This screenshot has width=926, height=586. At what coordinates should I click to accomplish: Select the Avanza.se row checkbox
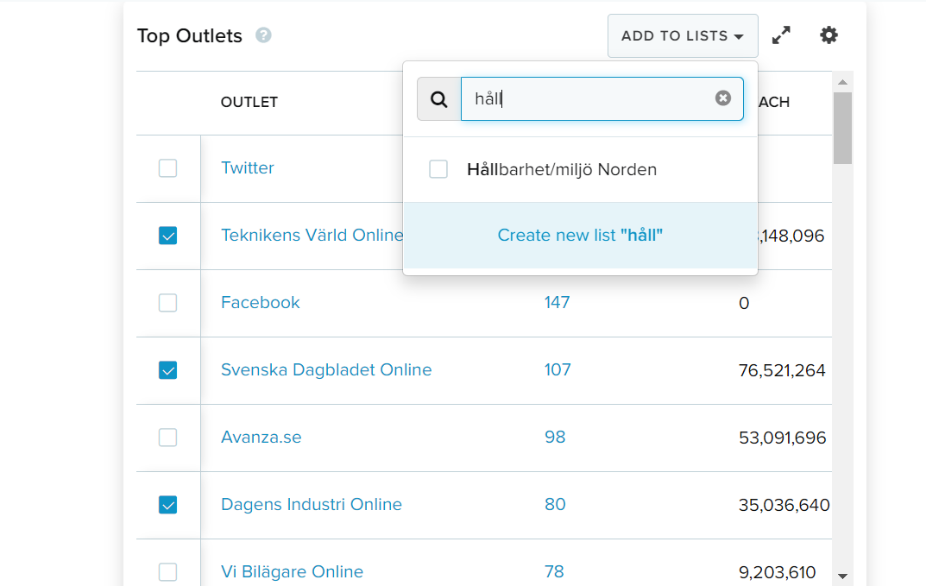(x=168, y=437)
